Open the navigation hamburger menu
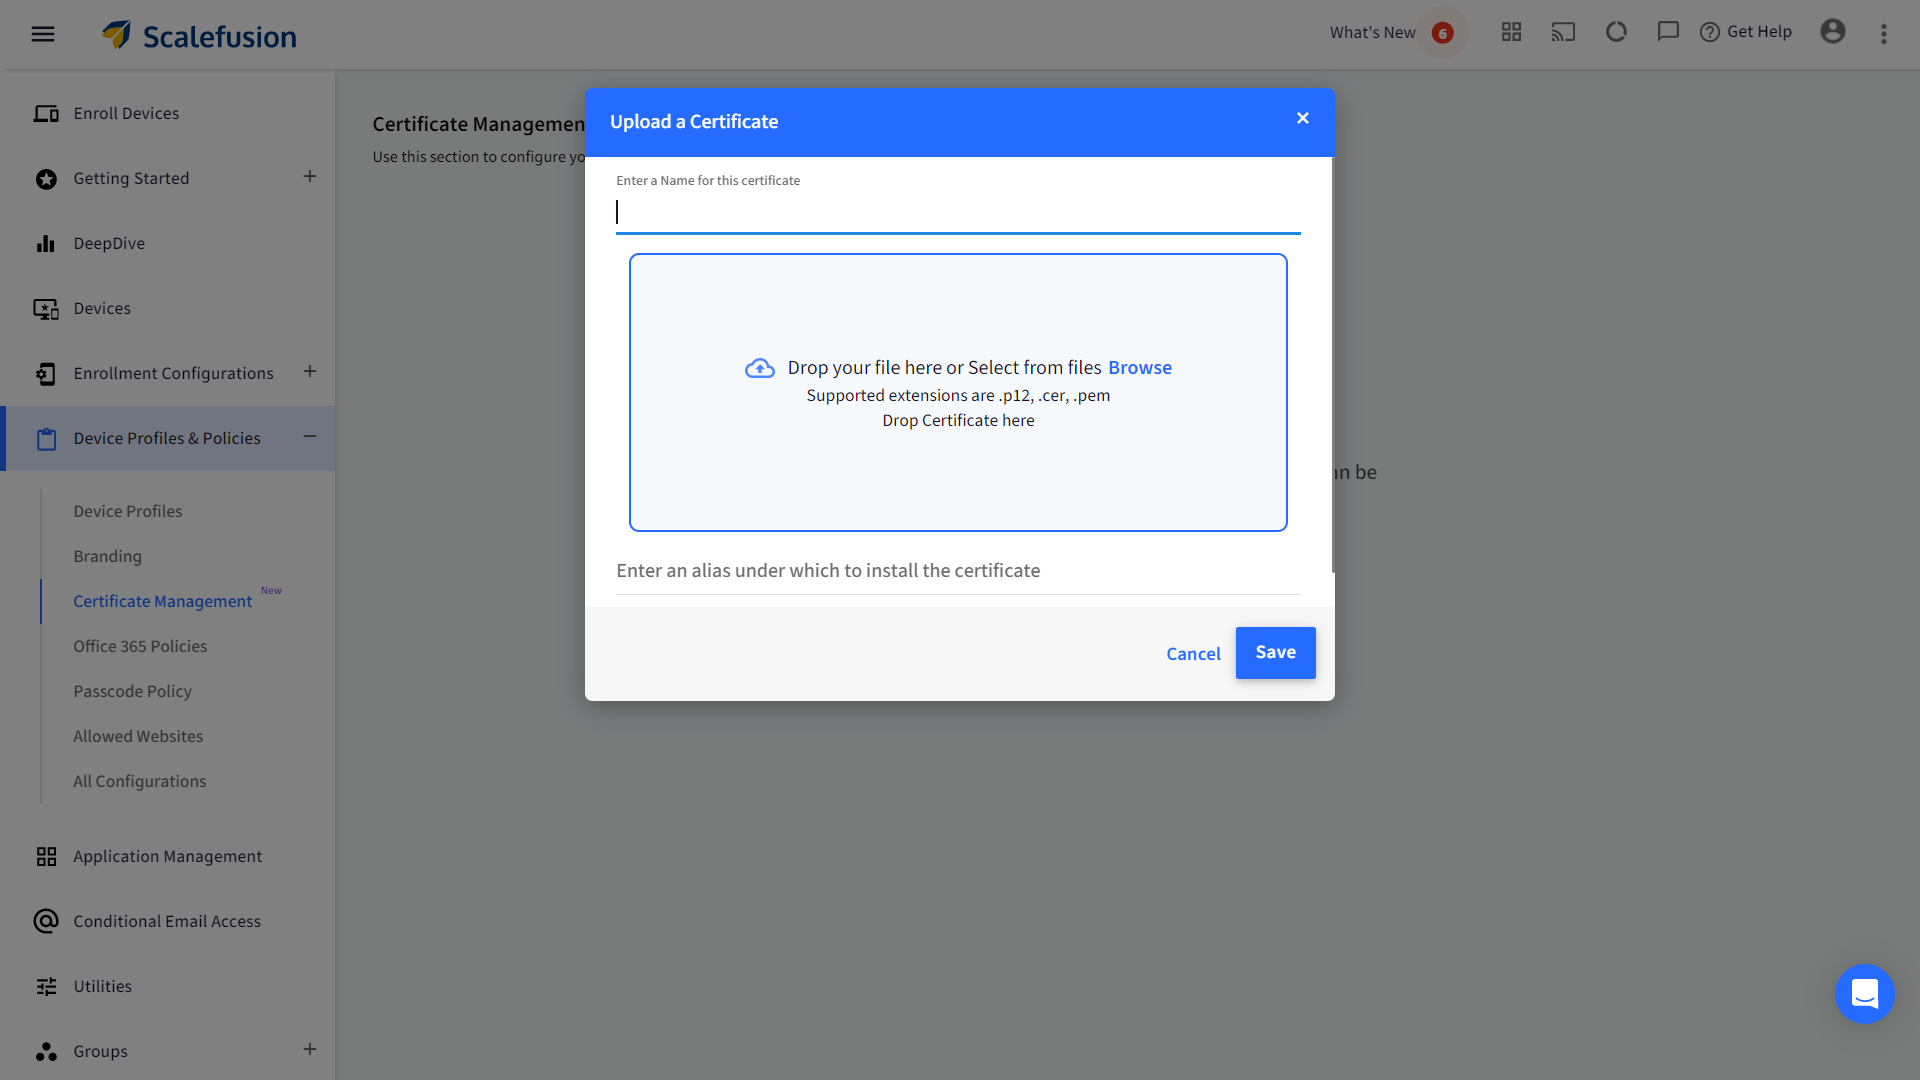 [x=43, y=33]
